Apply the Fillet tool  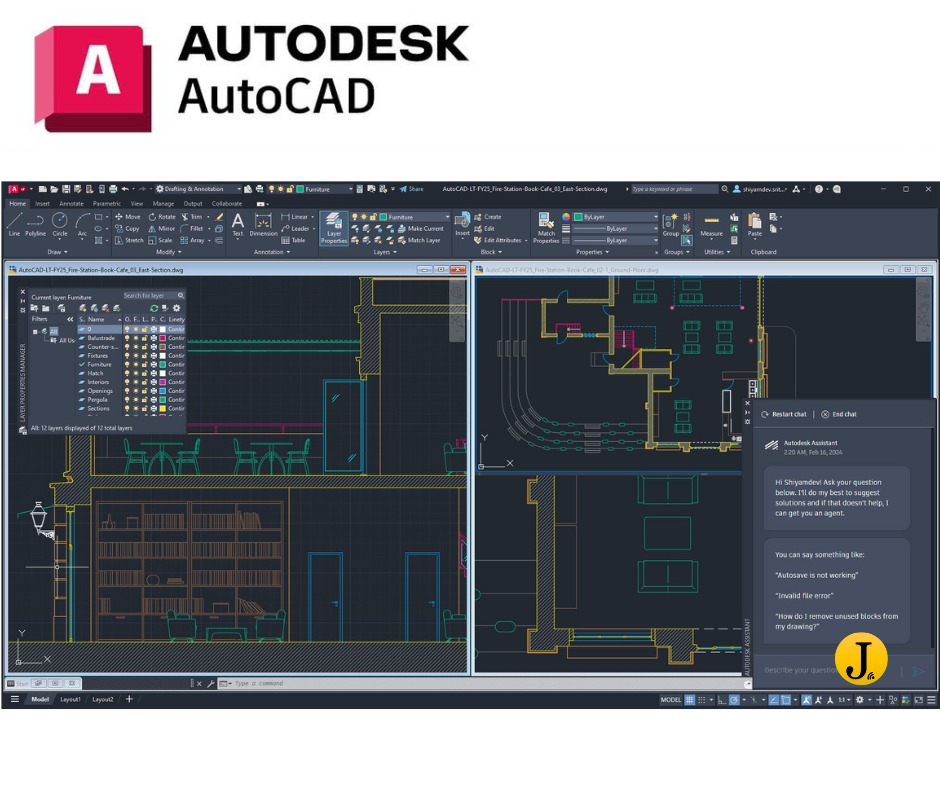point(192,228)
